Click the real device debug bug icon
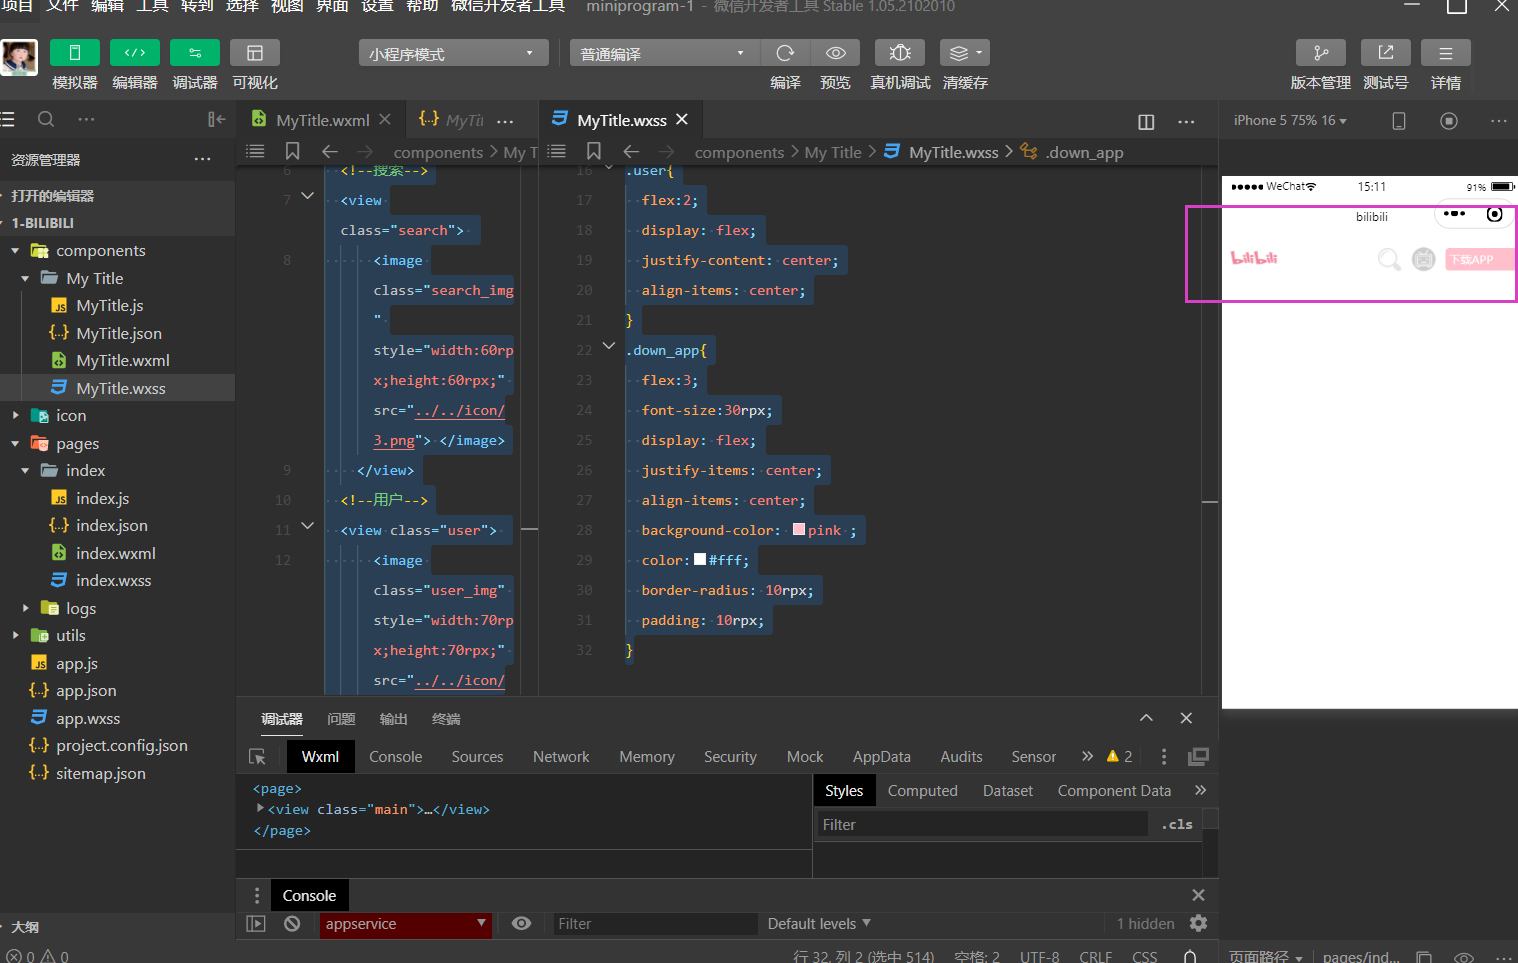 point(900,53)
